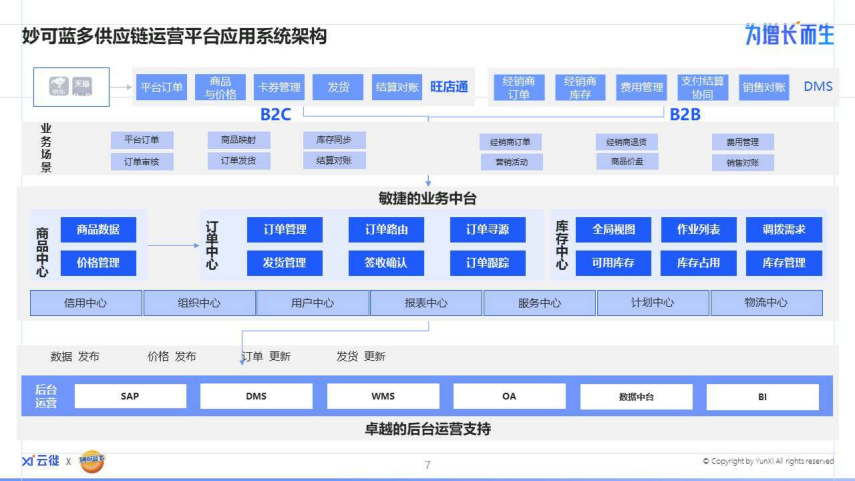Click the 支付结算协同 box in B2B row
The image size is (855, 481).
702,87
